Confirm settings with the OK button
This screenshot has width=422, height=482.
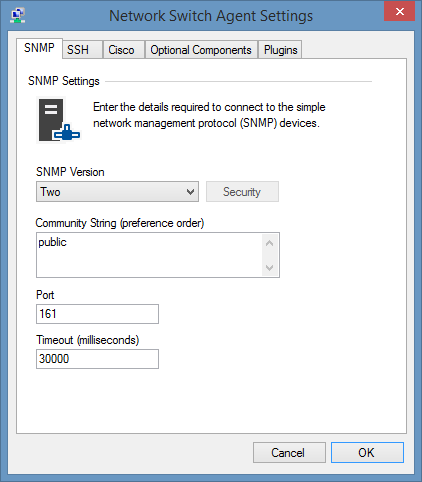pyautogui.click(x=367, y=453)
